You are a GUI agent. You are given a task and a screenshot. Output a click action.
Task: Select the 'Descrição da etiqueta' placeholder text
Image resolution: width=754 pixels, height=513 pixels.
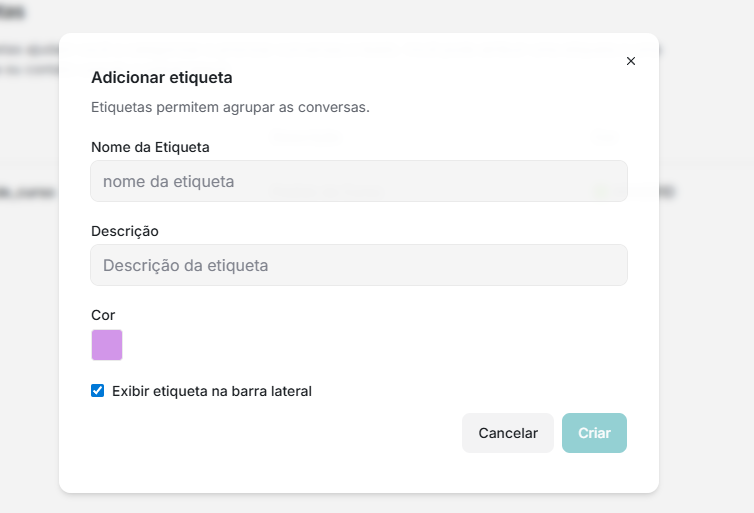tap(186, 266)
